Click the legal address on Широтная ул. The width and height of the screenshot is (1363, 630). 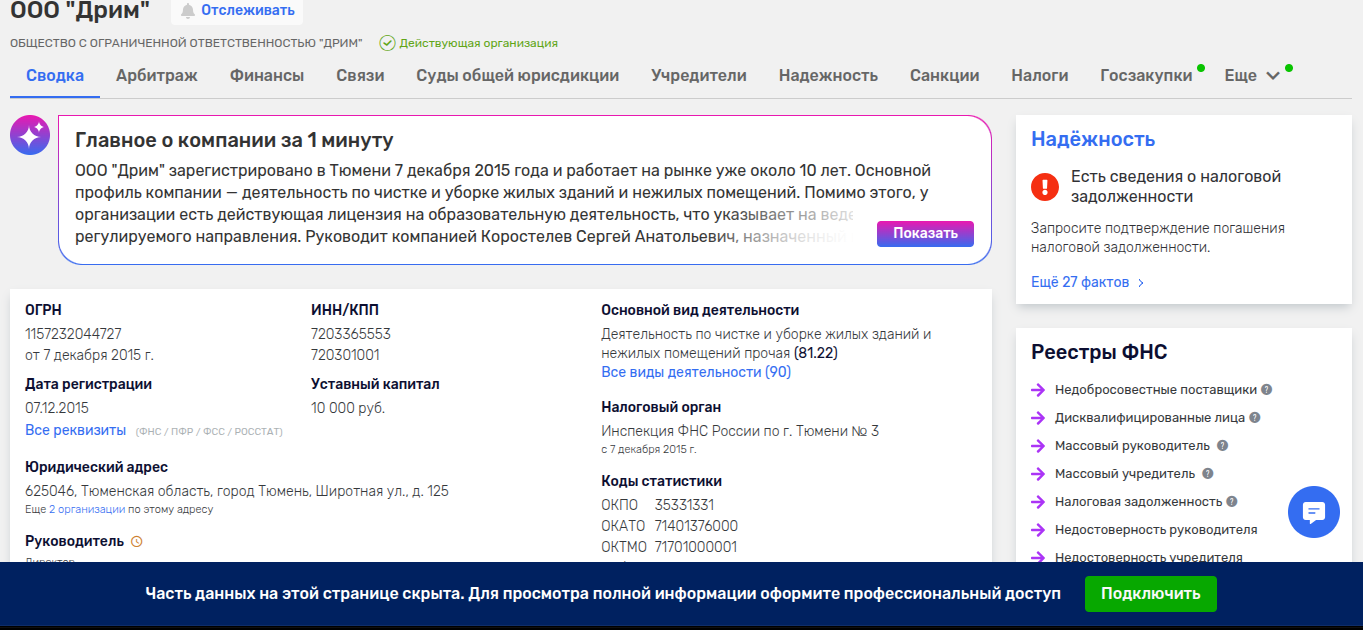coord(237,491)
